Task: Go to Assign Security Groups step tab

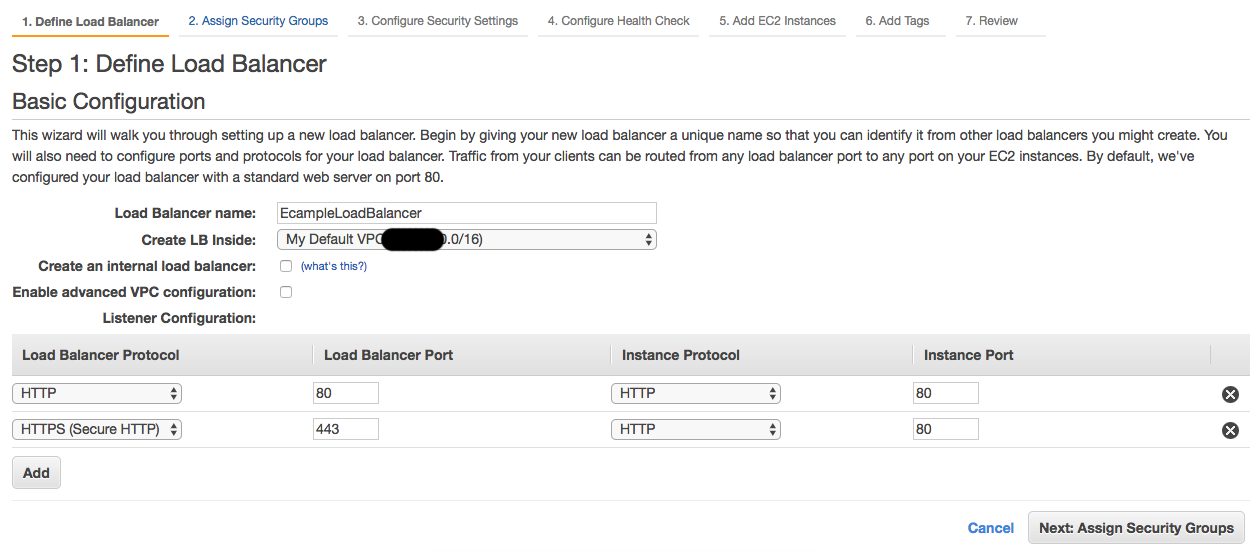Action: tap(258, 21)
